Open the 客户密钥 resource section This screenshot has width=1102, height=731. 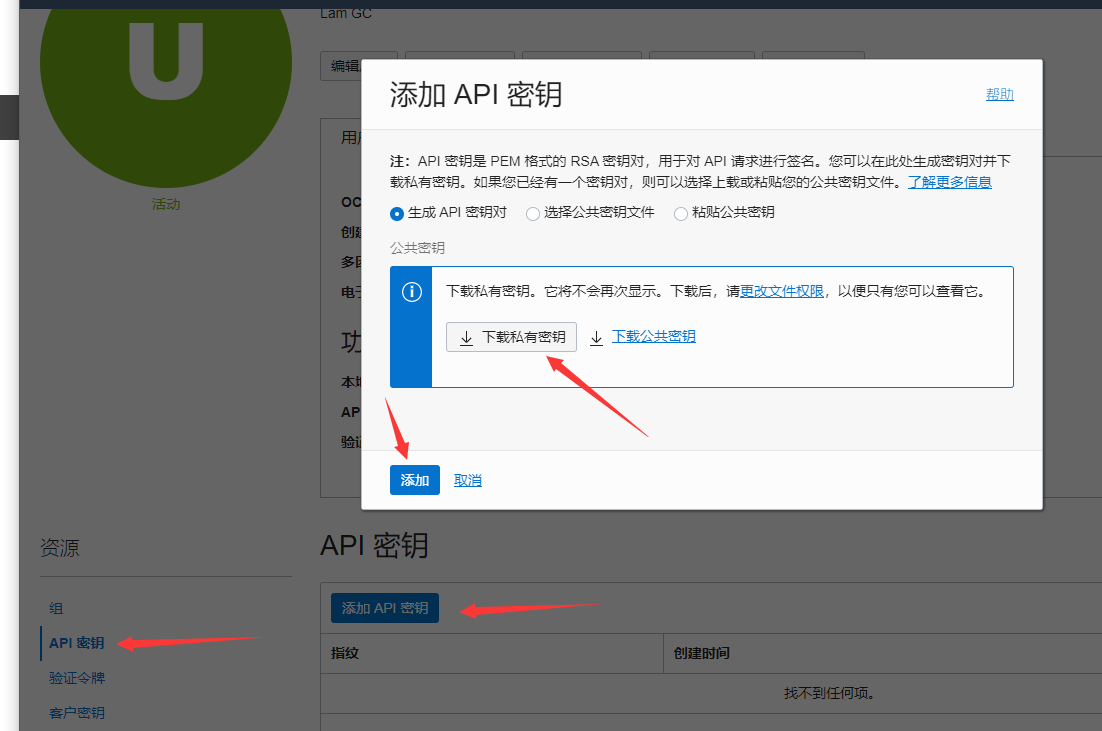pyautogui.click(x=76, y=713)
